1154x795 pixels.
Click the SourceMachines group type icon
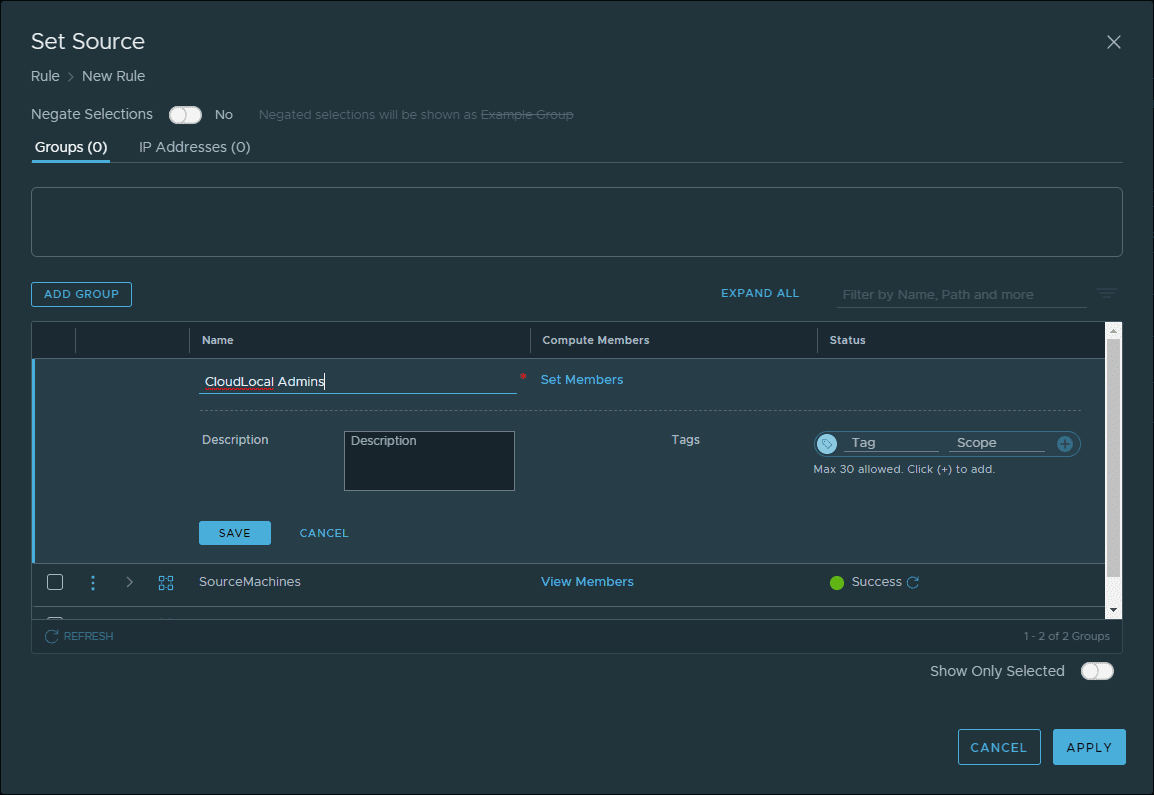pyautogui.click(x=166, y=582)
